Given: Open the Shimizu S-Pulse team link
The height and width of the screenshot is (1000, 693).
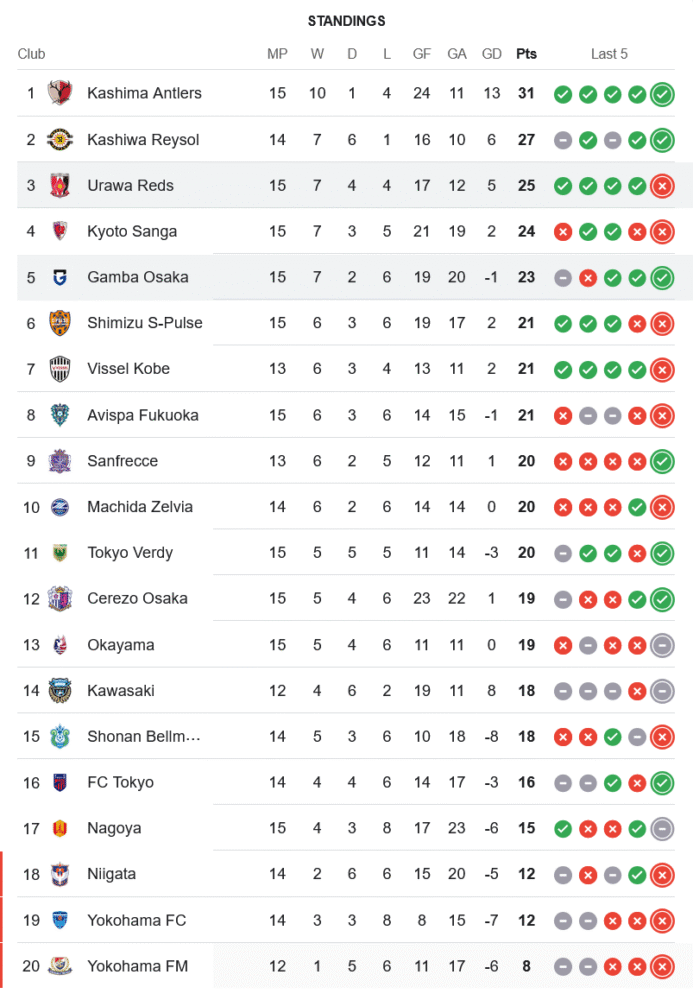Looking at the screenshot, I should (144, 323).
